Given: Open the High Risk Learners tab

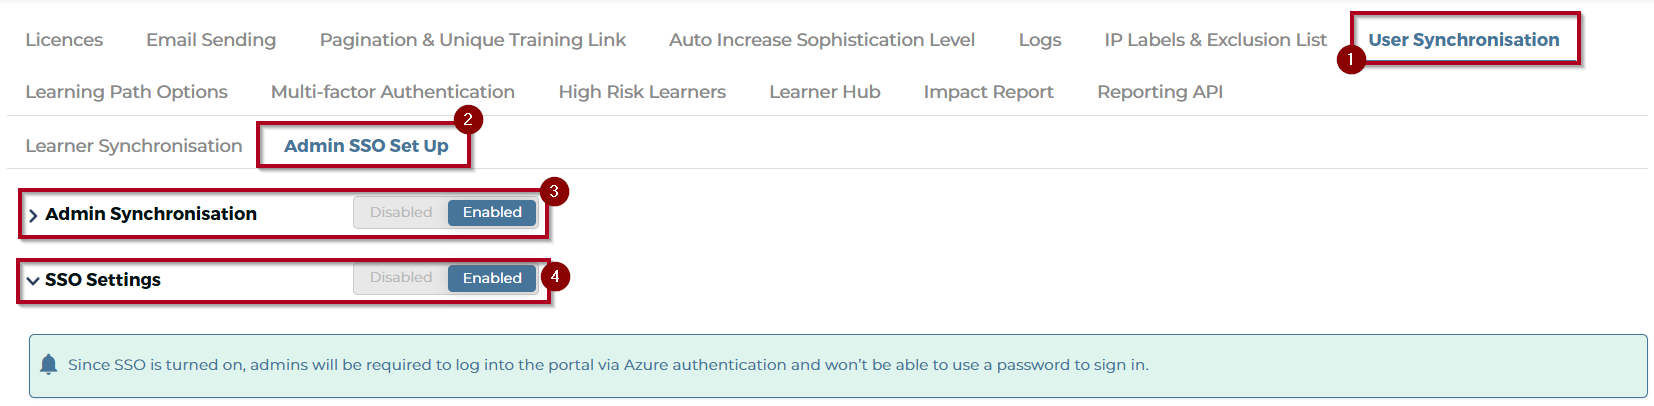Looking at the screenshot, I should pyautogui.click(x=642, y=92).
